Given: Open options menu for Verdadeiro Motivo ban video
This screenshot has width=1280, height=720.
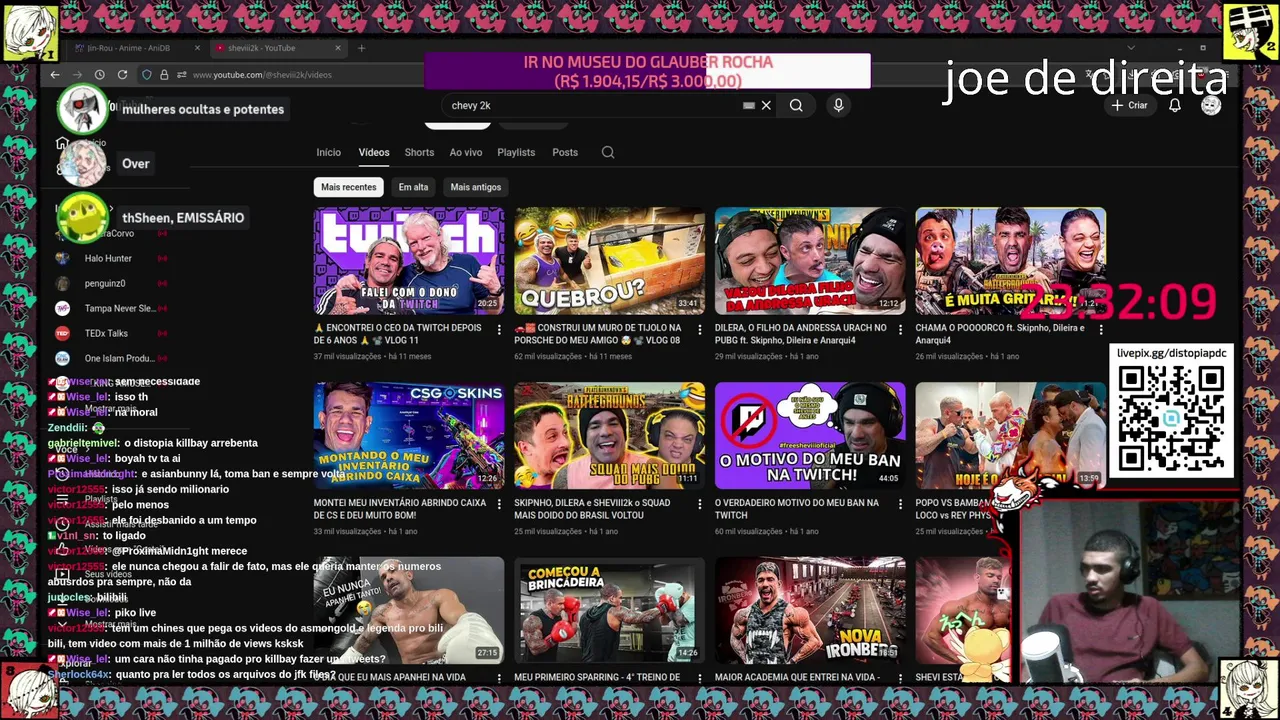Looking at the screenshot, I should pos(900,504).
